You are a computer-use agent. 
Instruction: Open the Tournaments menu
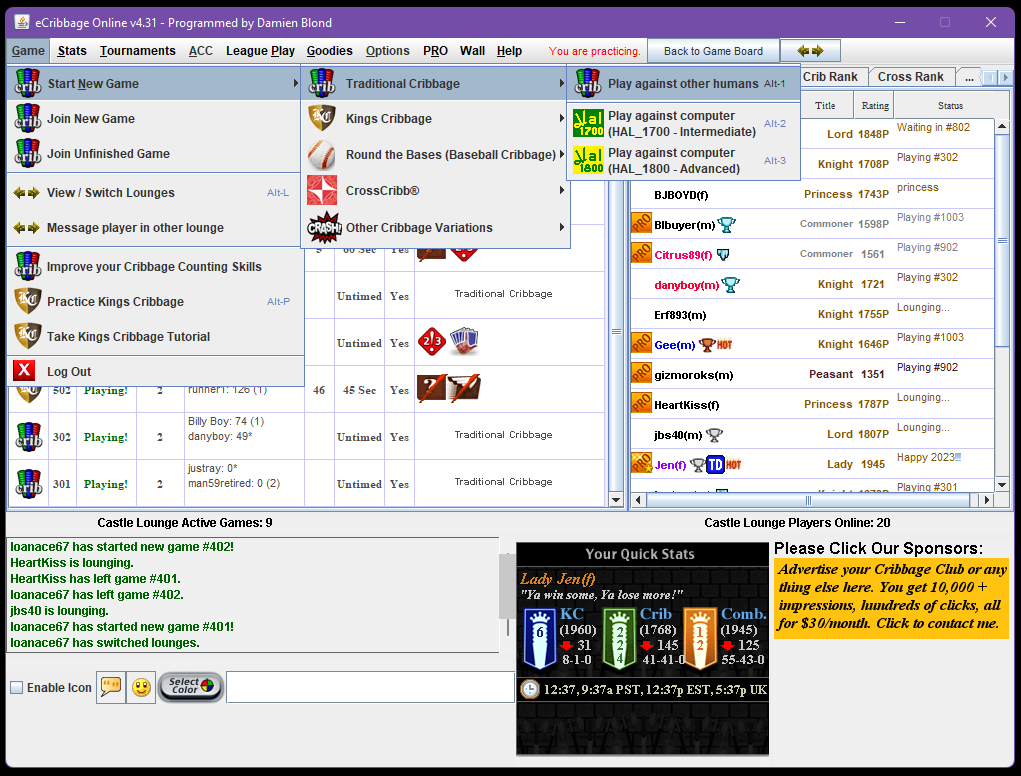point(137,51)
